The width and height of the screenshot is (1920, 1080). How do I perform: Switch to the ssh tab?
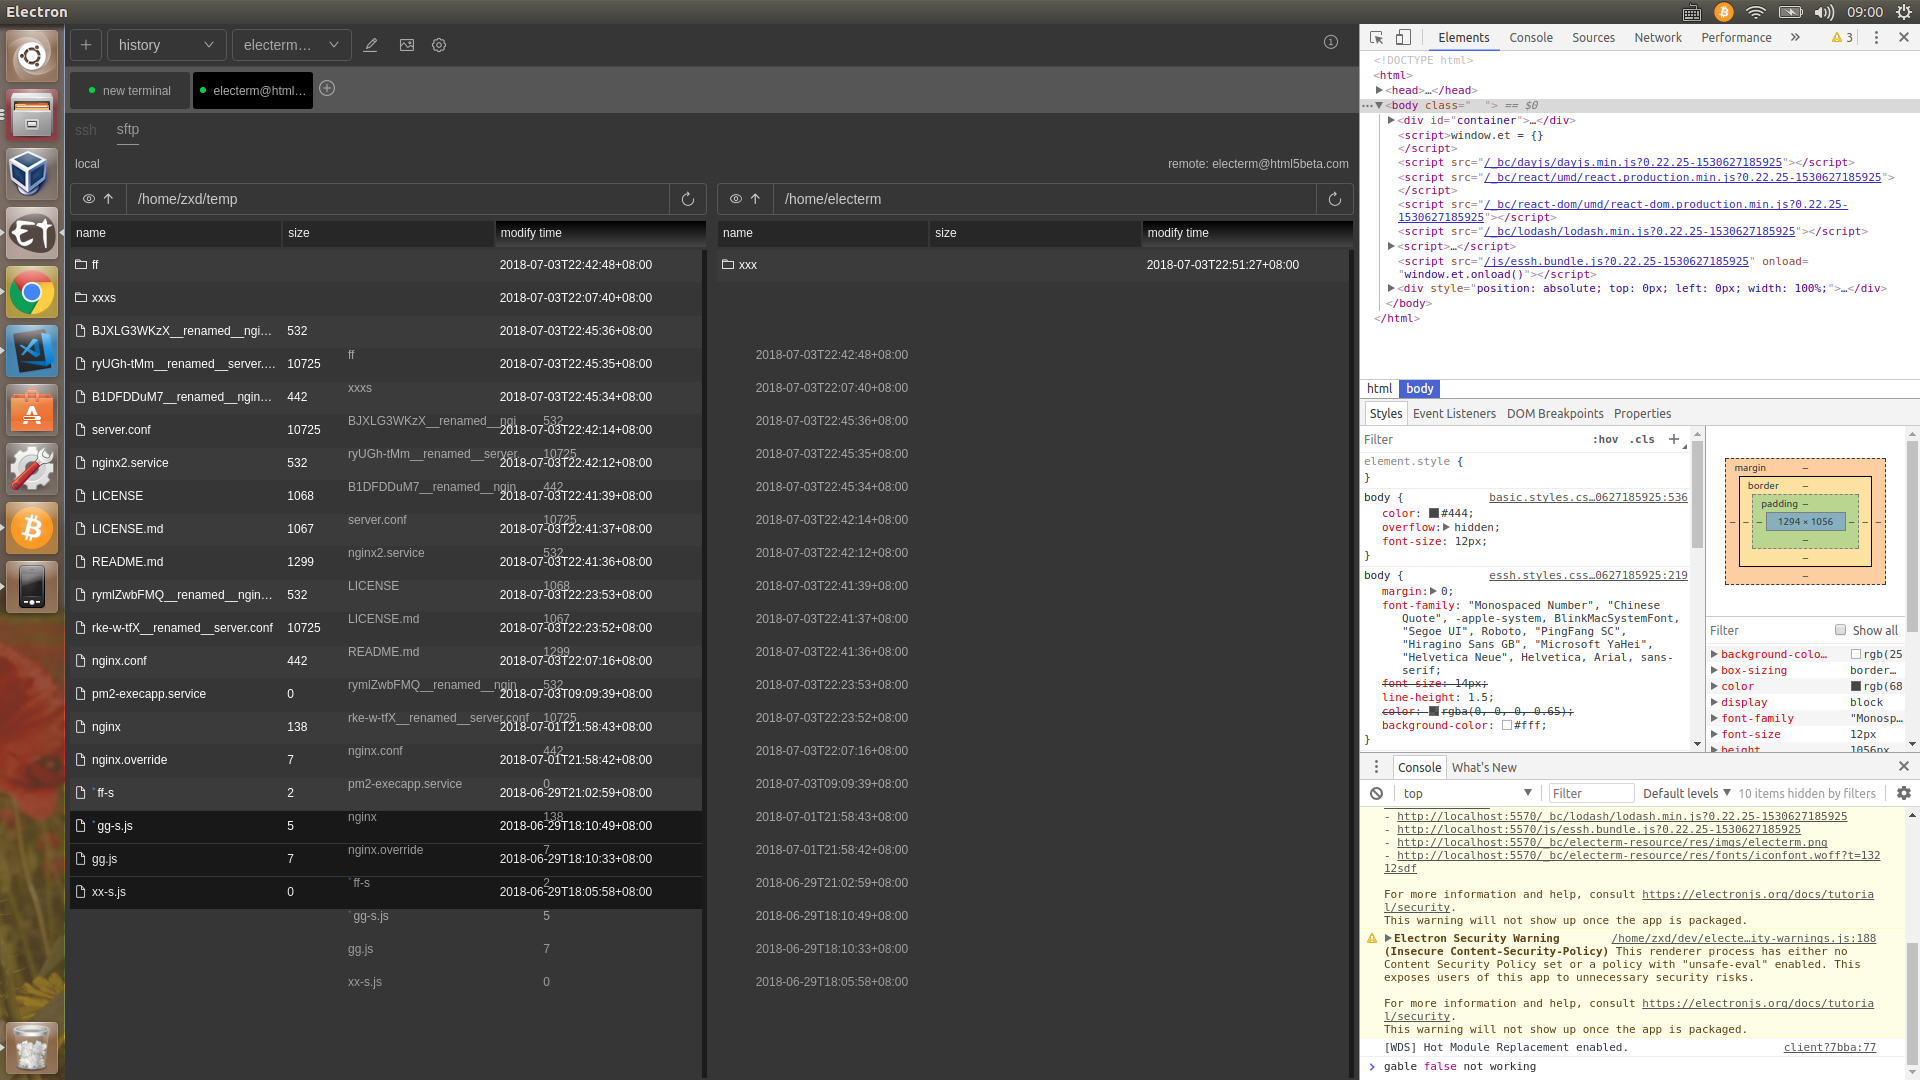point(86,130)
